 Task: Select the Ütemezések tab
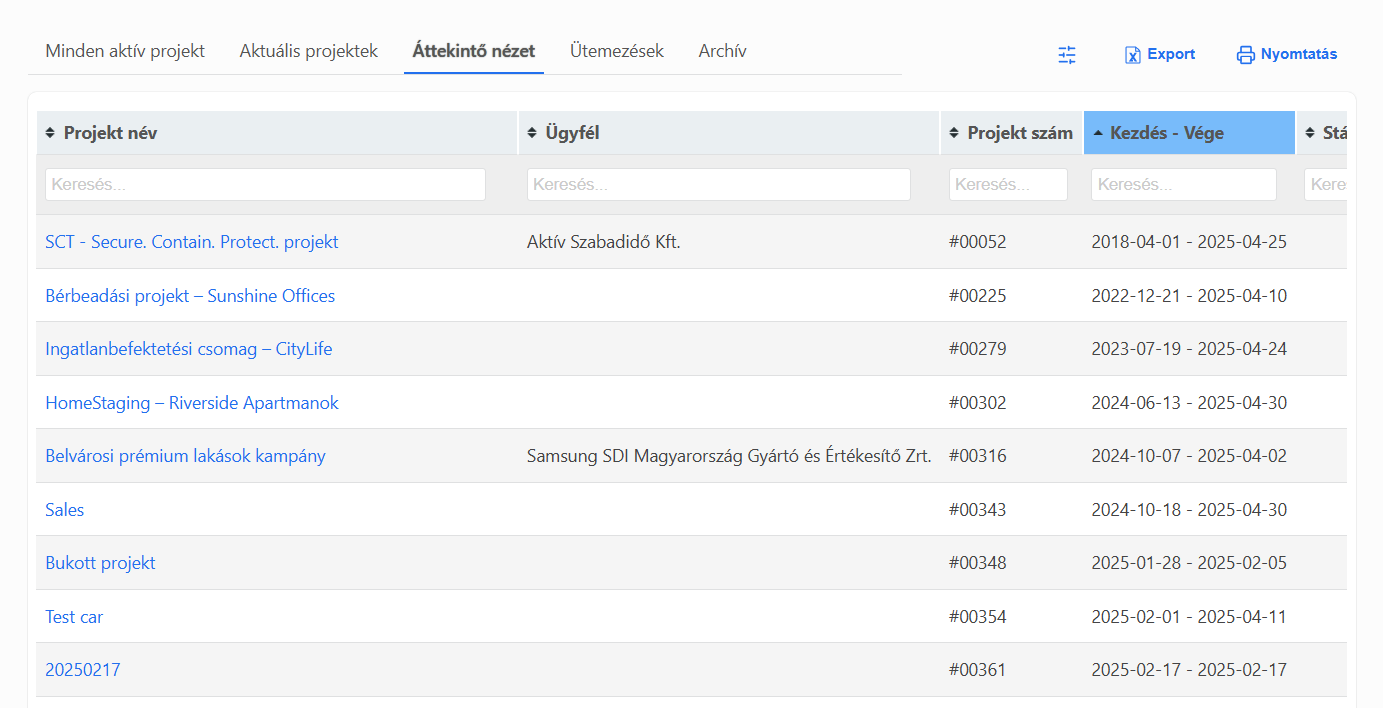[616, 51]
